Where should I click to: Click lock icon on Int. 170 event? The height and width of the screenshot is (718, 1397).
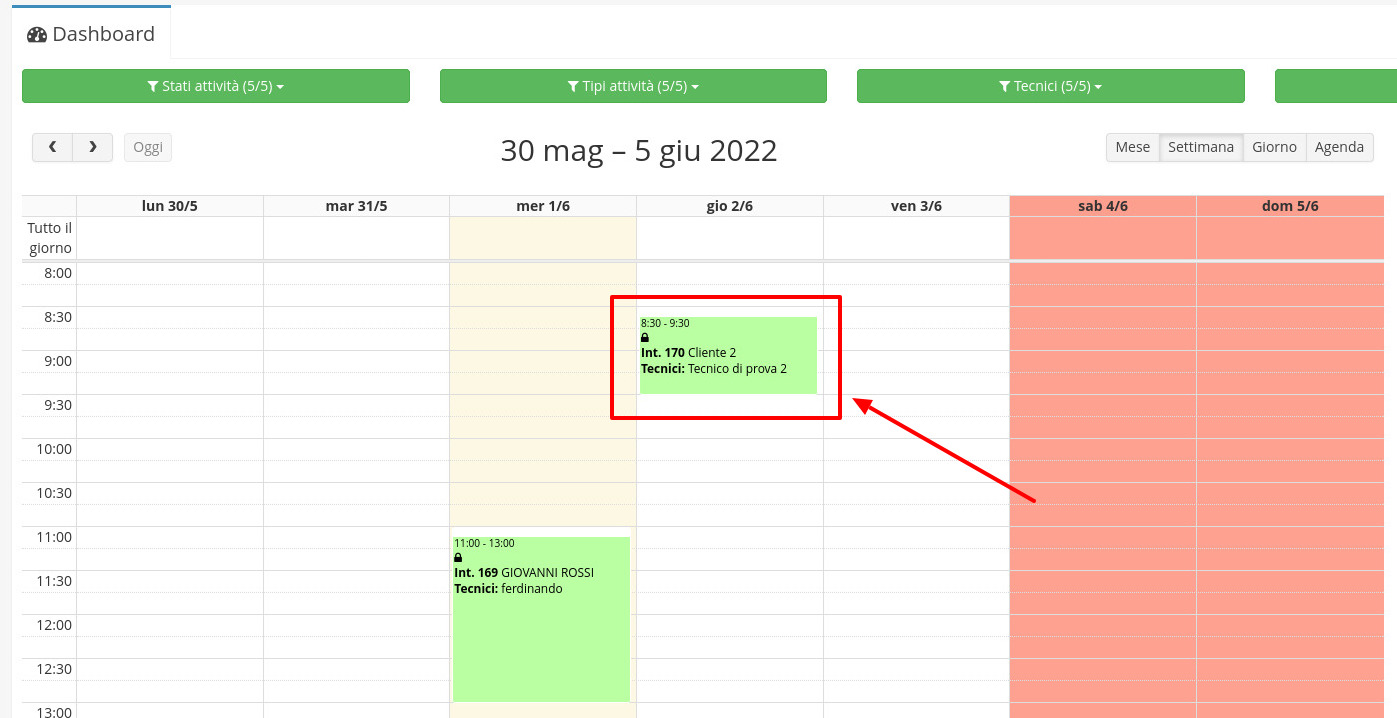tap(645, 338)
